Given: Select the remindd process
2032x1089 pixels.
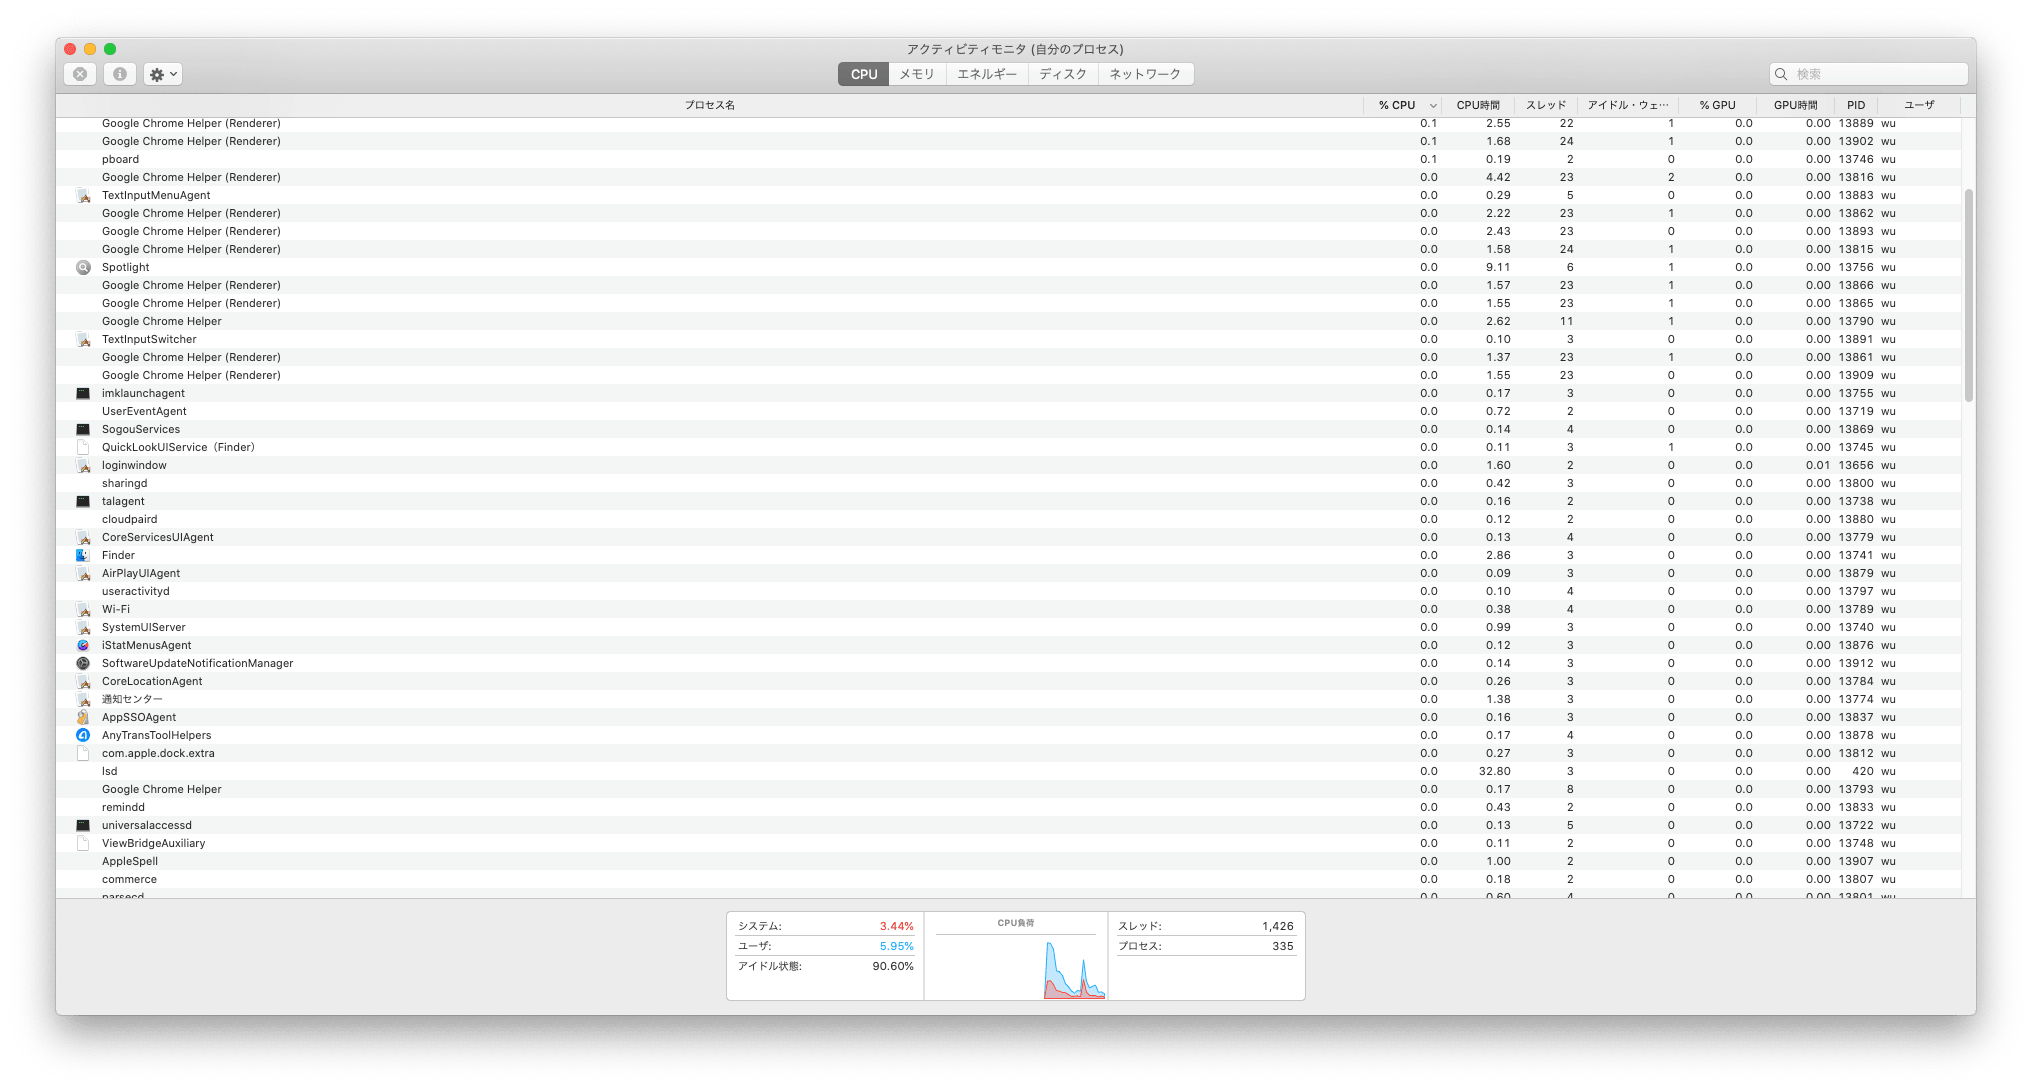Looking at the screenshot, I should [1009, 807].
